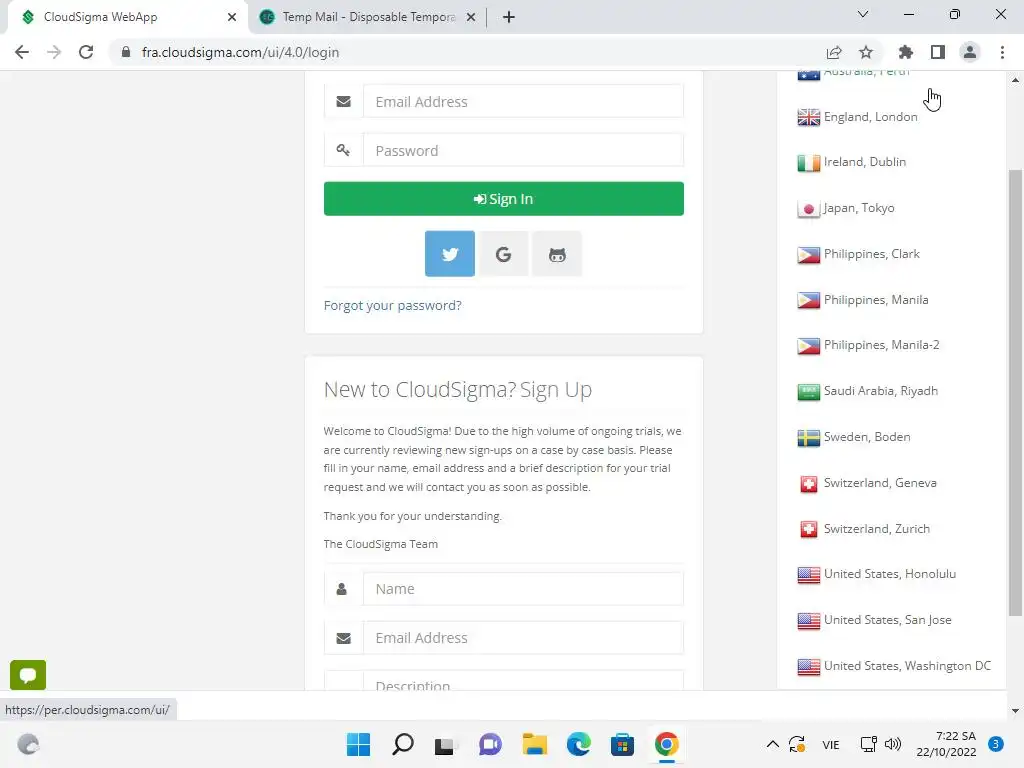1024x768 pixels.
Task: Open Windows taskbar search
Action: 403,744
